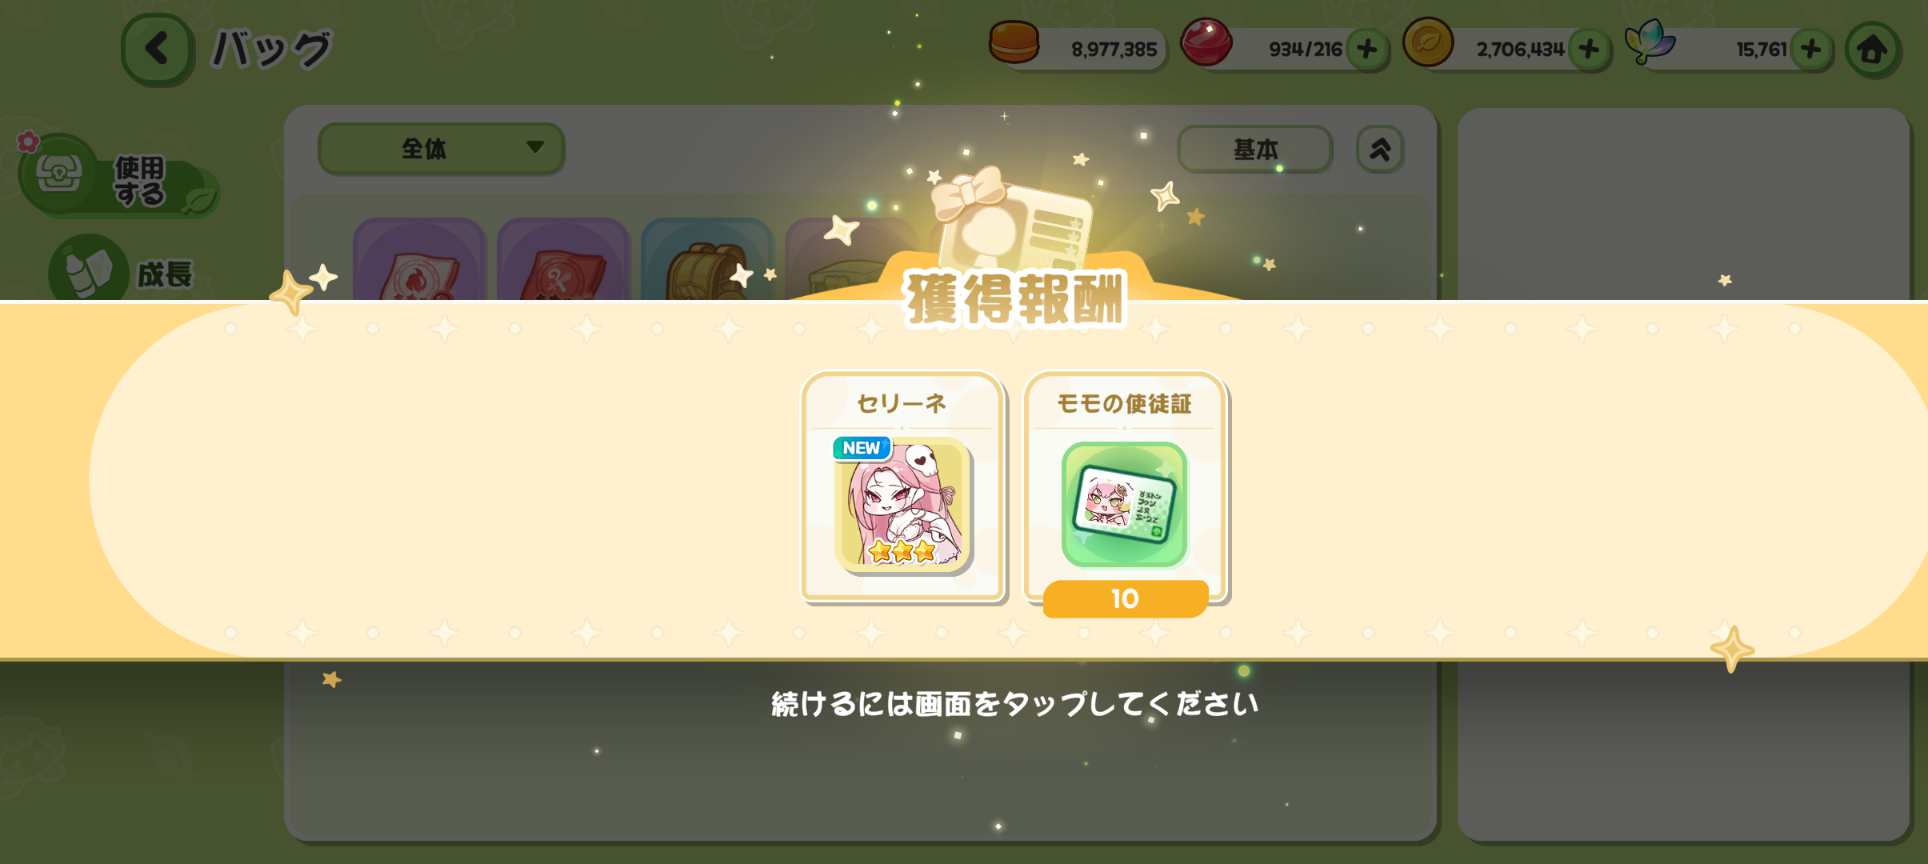Click the red gem currency icon
This screenshot has height=864, width=1928.
1206,44
